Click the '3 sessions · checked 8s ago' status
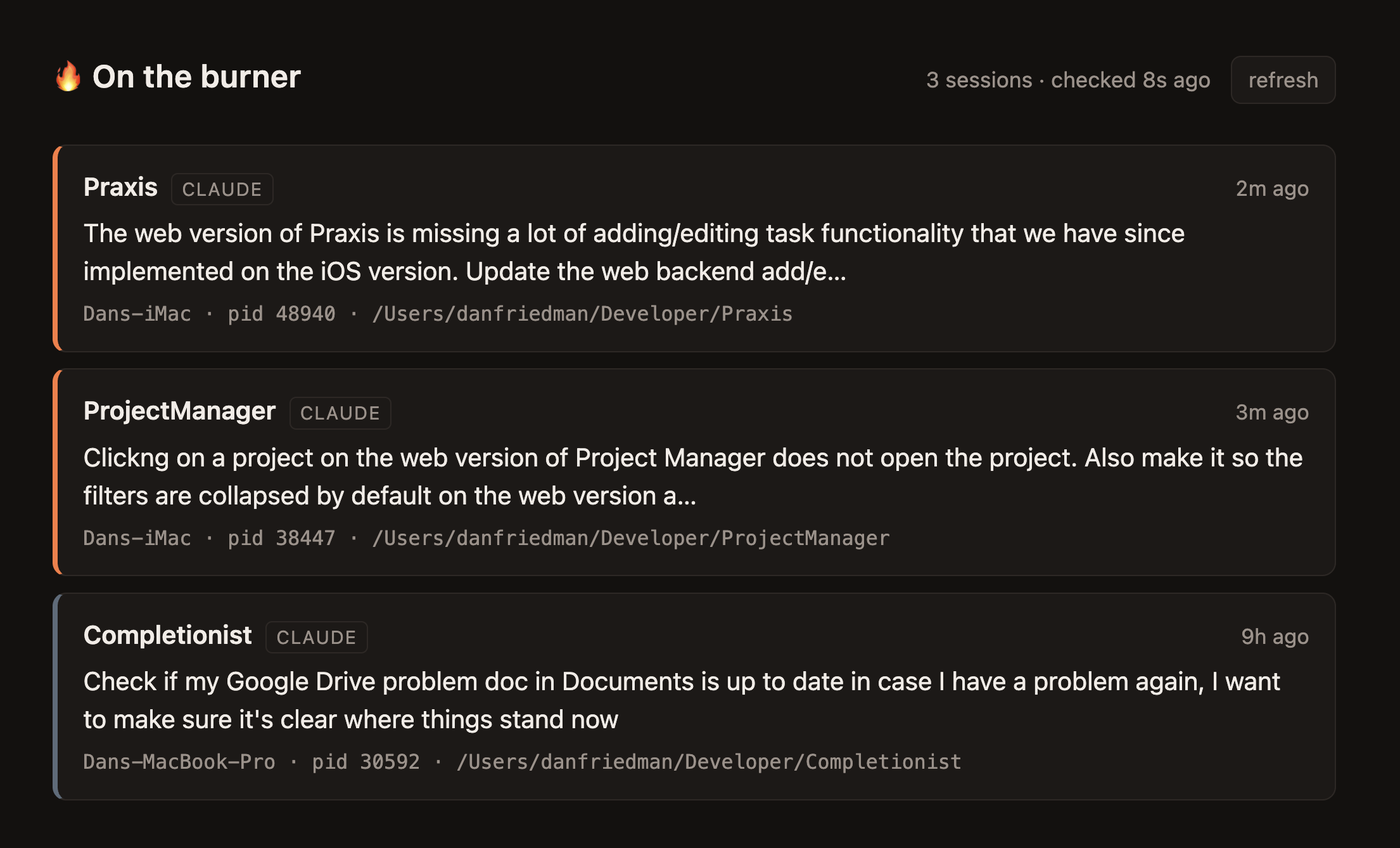 coord(1068,80)
